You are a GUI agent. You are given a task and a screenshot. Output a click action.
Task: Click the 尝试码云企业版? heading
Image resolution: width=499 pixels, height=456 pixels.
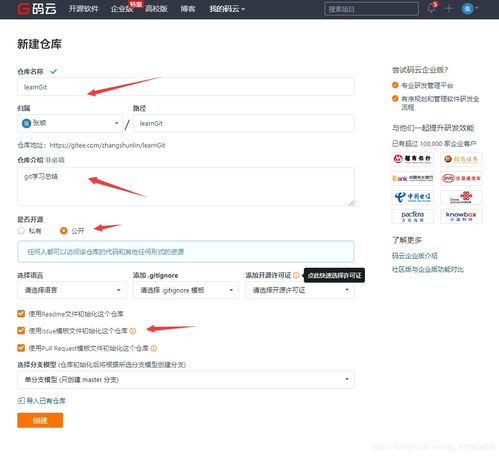click(x=420, y=70)
